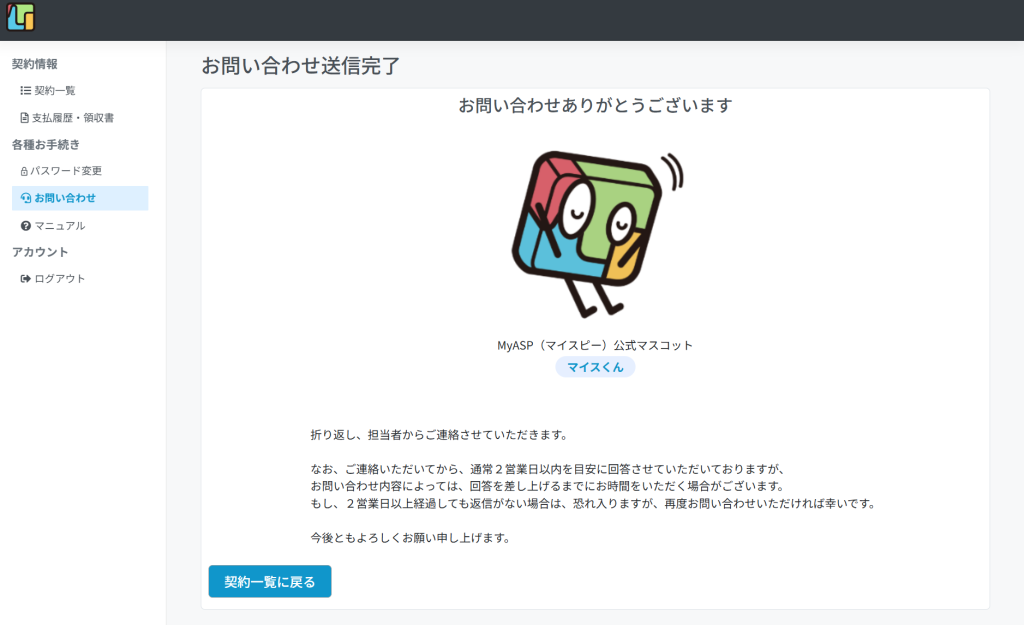
Task: Log out using the ログアウト link
Action: coord(60,279)
